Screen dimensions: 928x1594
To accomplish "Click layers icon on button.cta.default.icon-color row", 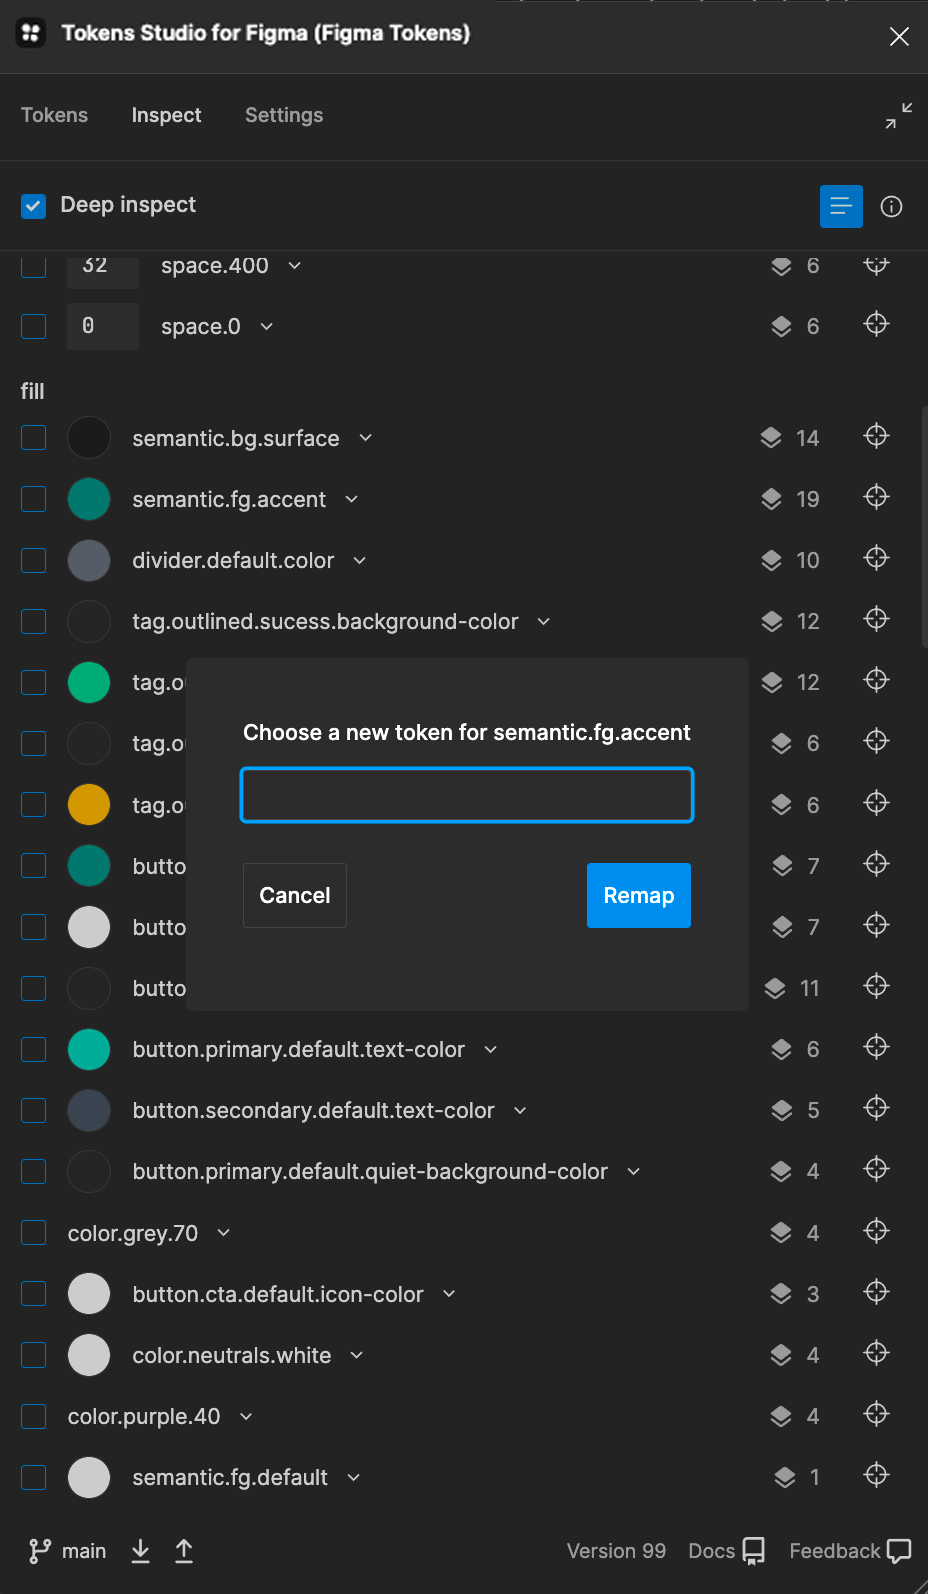I will click(x=781, y=1294).
